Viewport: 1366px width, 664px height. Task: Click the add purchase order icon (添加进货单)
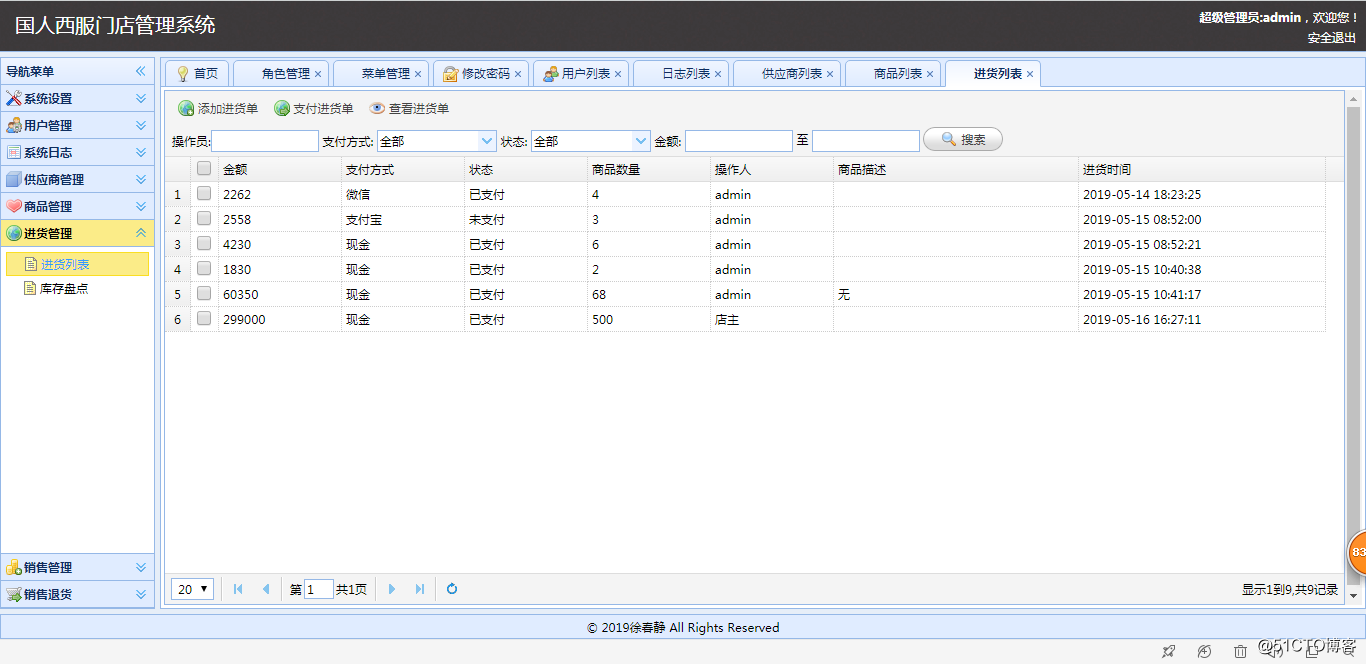click(x=186, y=109)
